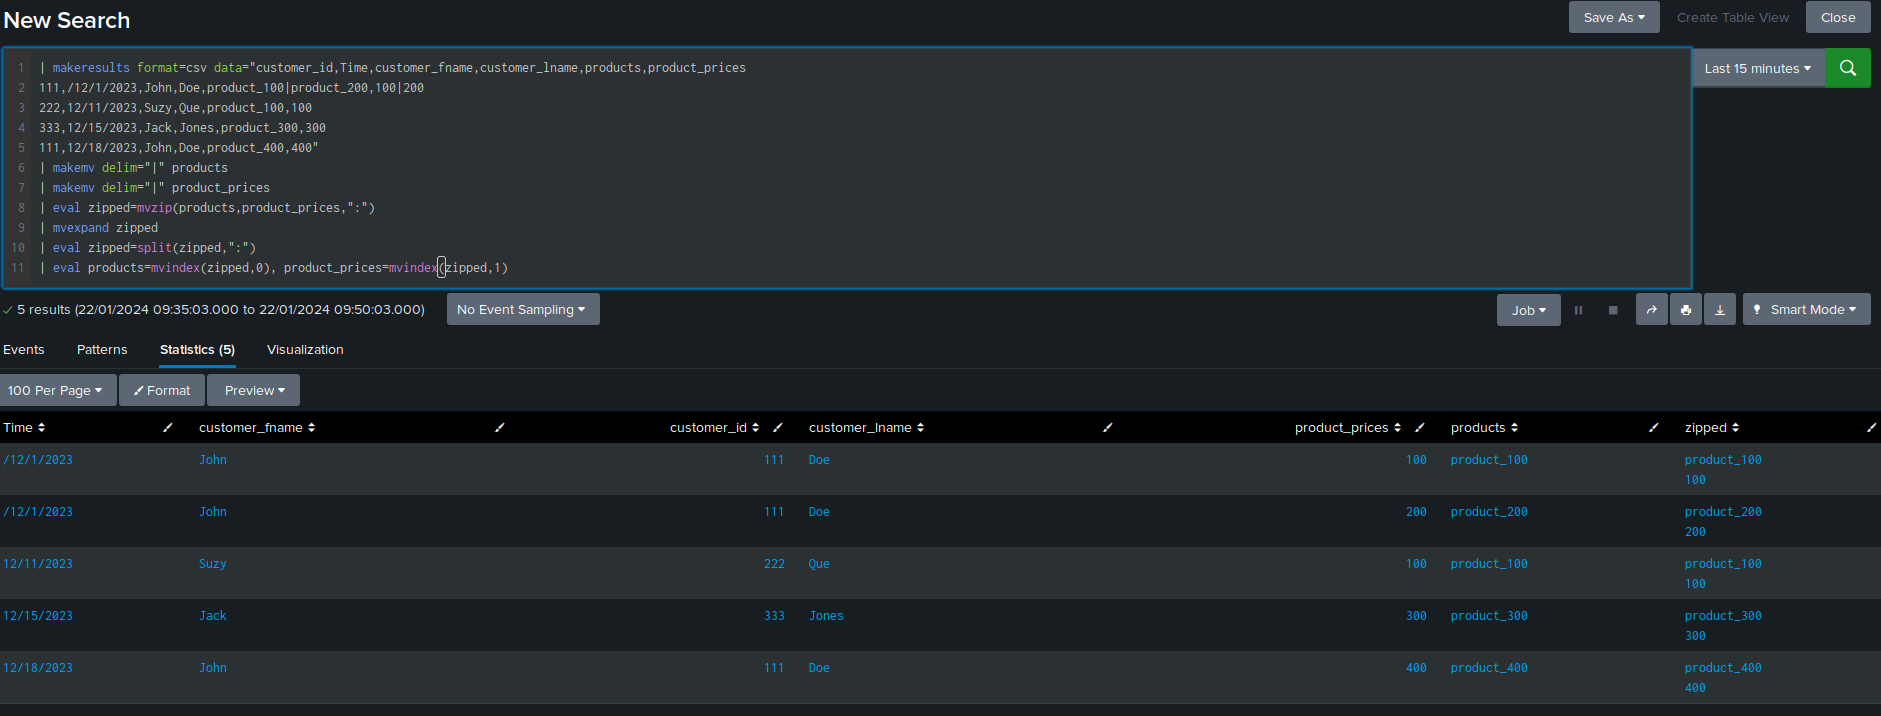Click the share job arrow icon
Viewport: 1881px width, 716px height.
point(1651,310)
